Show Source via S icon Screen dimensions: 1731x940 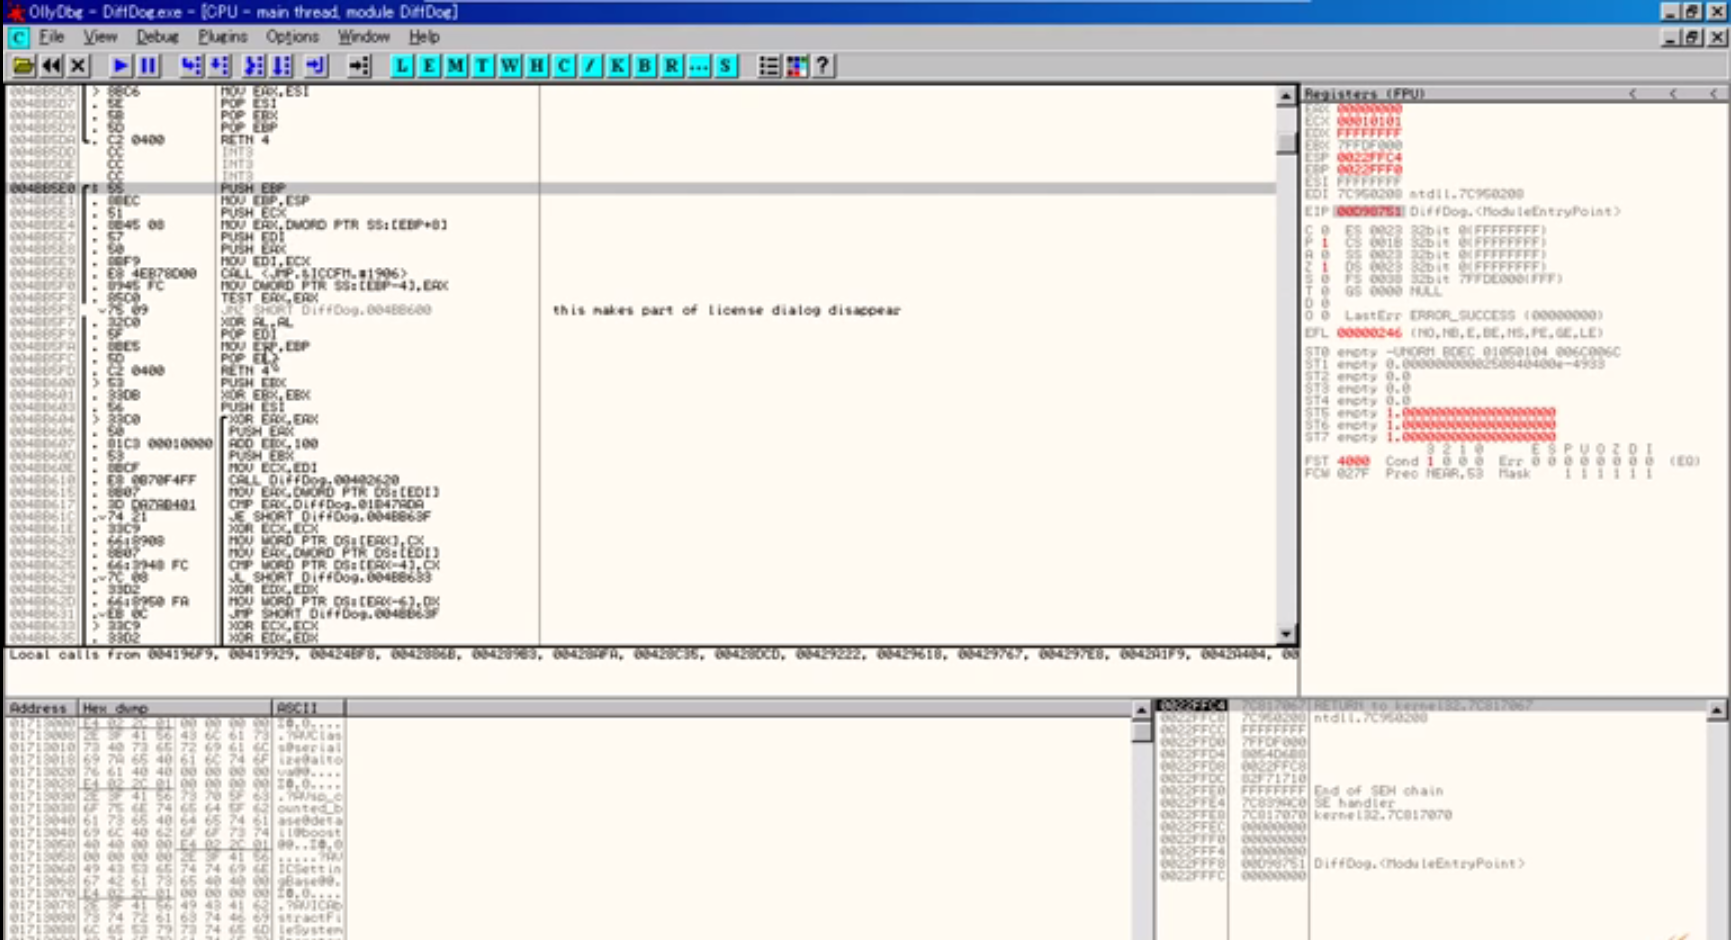[x=726, y=66]
